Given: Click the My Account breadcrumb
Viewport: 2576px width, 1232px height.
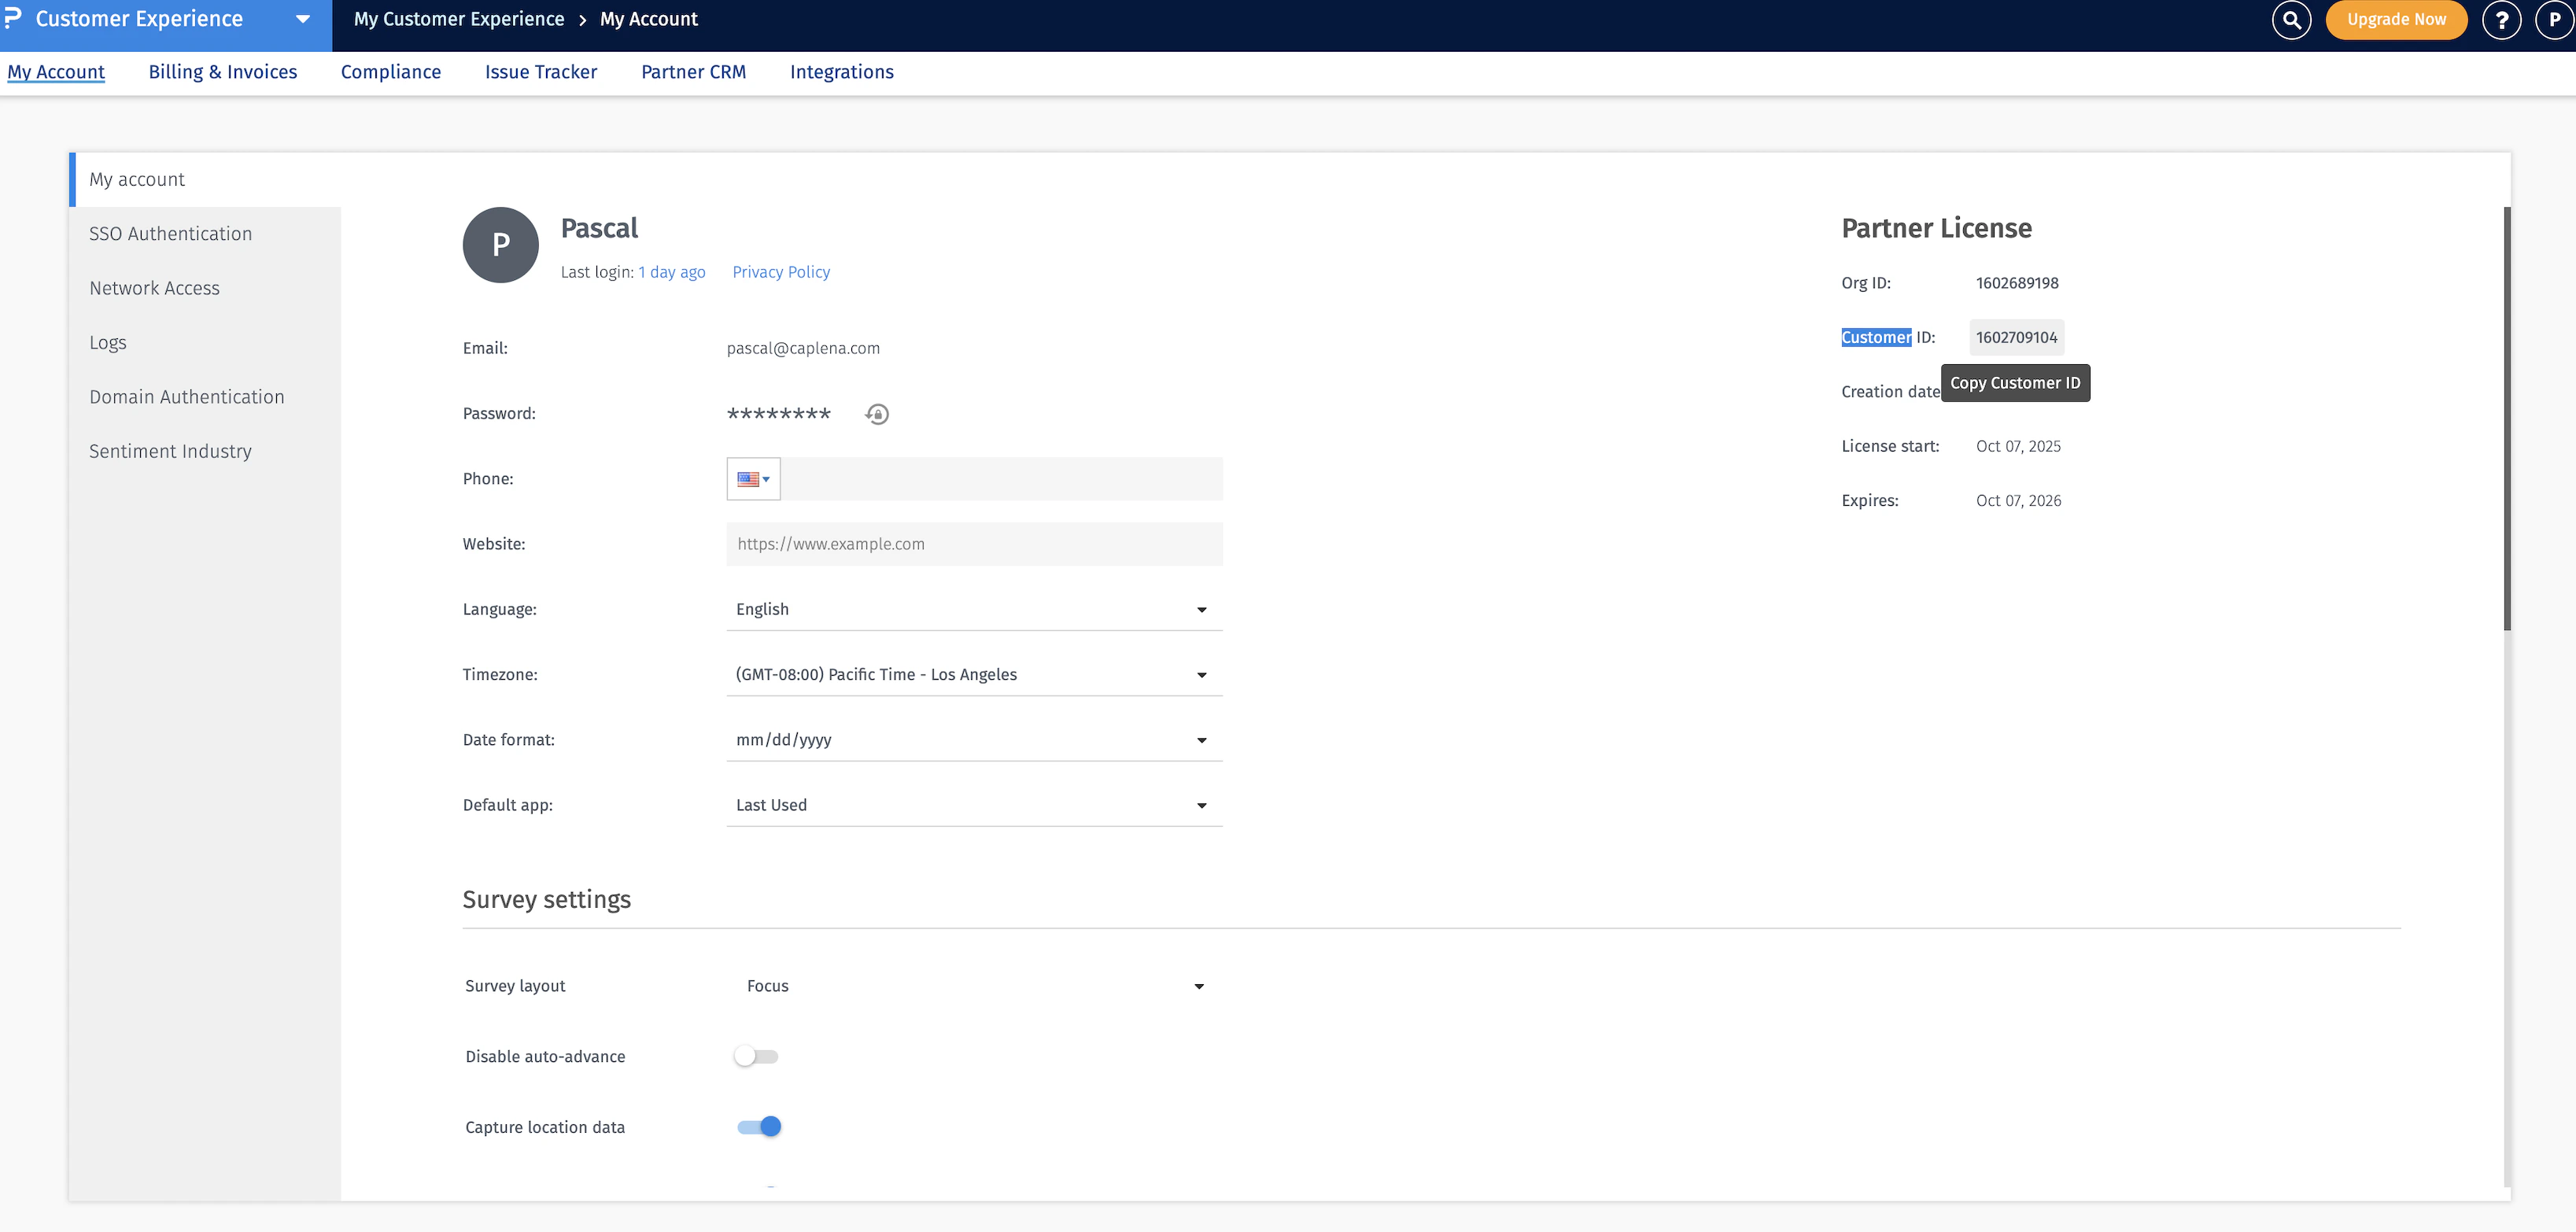Looking at the screenshot, I should (x=649, y=19).
